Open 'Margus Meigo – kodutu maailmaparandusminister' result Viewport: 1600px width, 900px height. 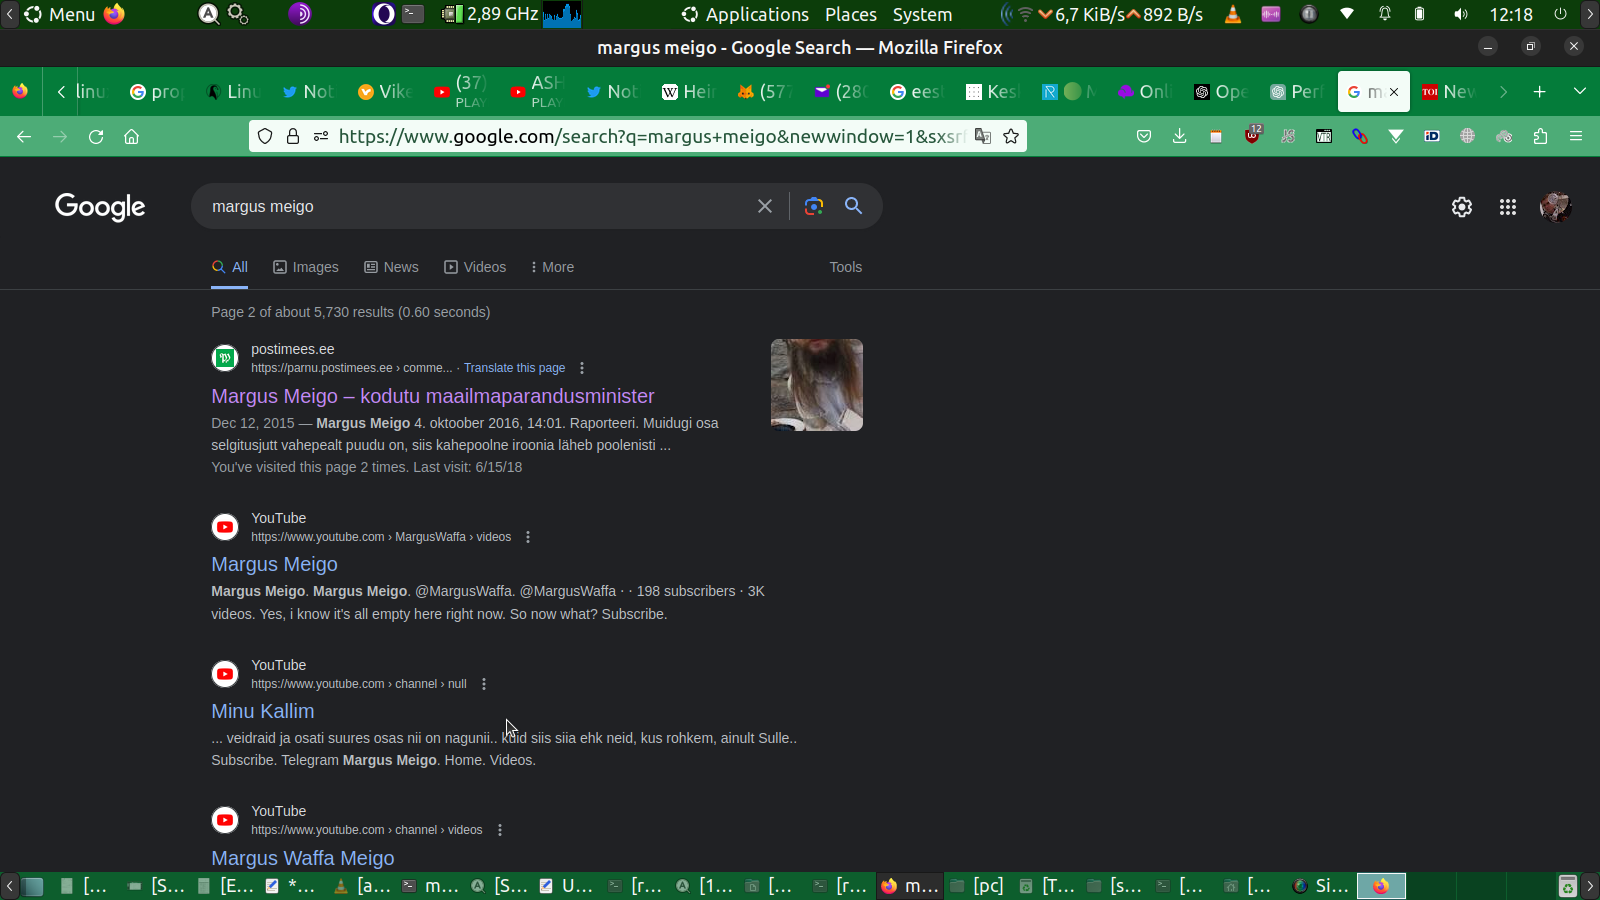point(433,396)
